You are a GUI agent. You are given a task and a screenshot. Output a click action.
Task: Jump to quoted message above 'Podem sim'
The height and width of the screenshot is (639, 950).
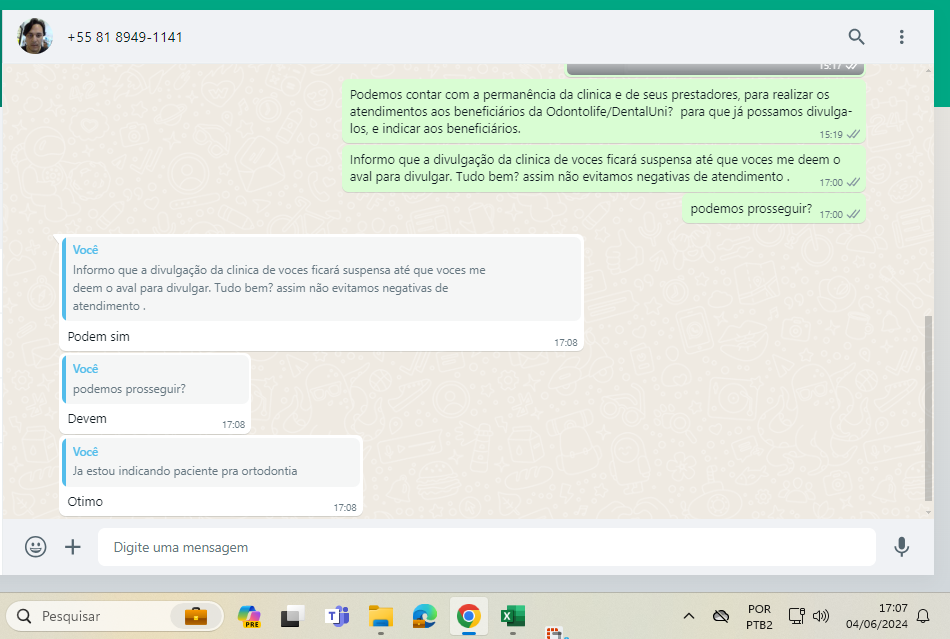pyautogui.click(x=321, y=279)
